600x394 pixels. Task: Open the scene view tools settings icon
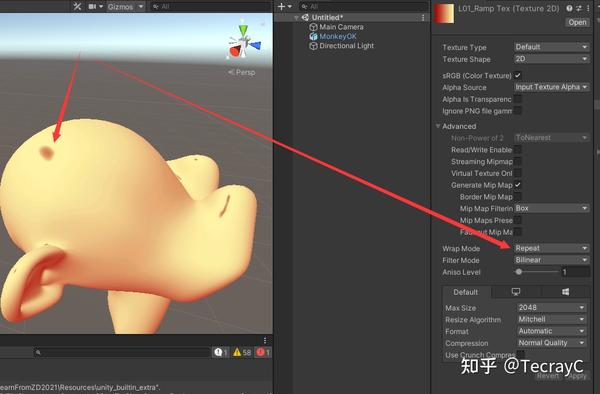tap(77, 6)
